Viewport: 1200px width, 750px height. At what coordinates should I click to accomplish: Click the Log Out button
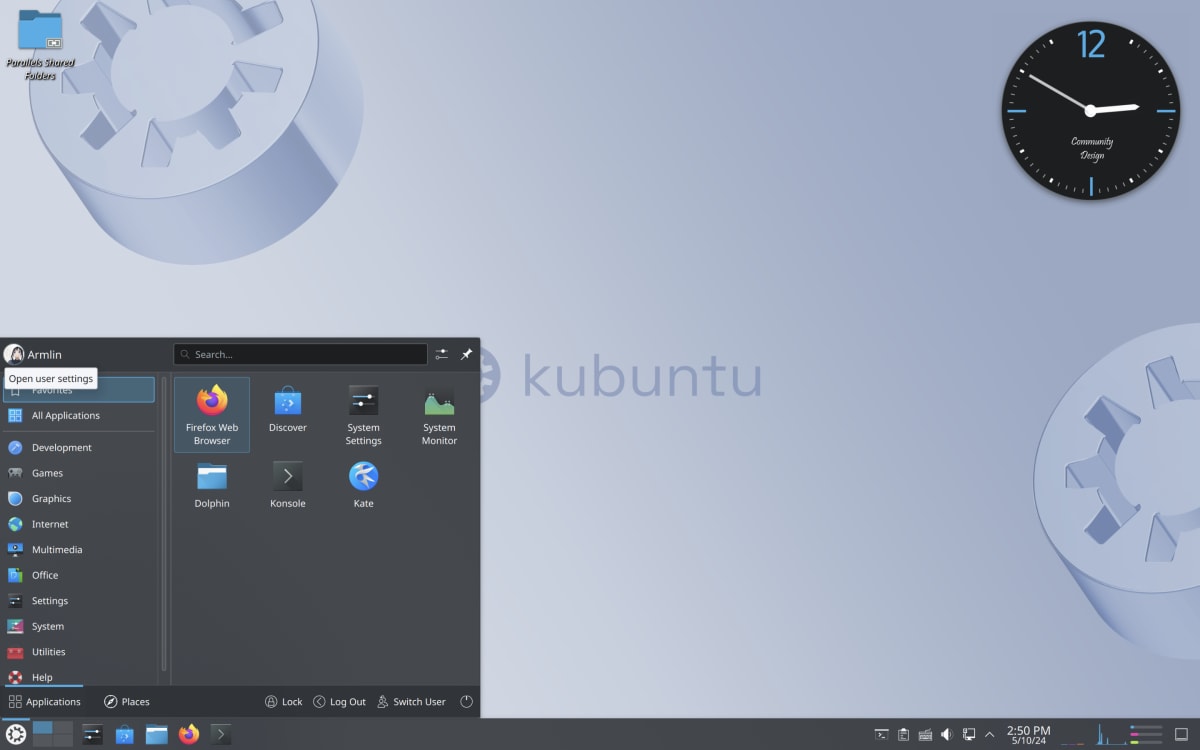(339, 702)
